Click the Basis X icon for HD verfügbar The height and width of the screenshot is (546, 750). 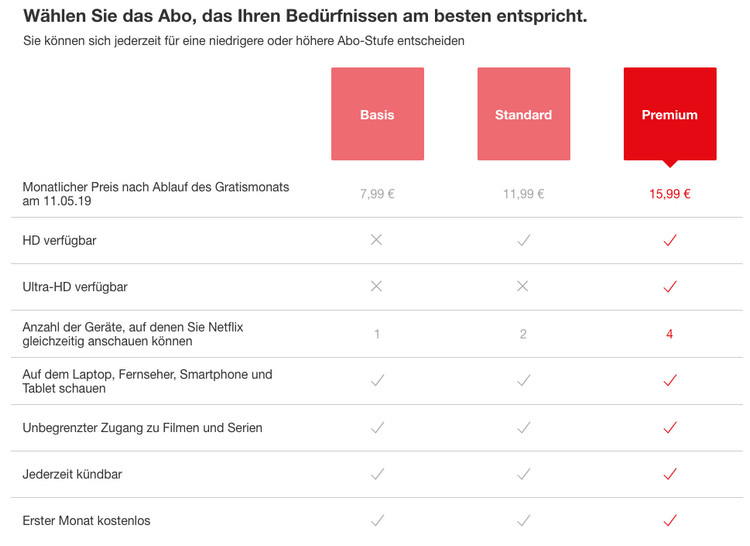376,240
